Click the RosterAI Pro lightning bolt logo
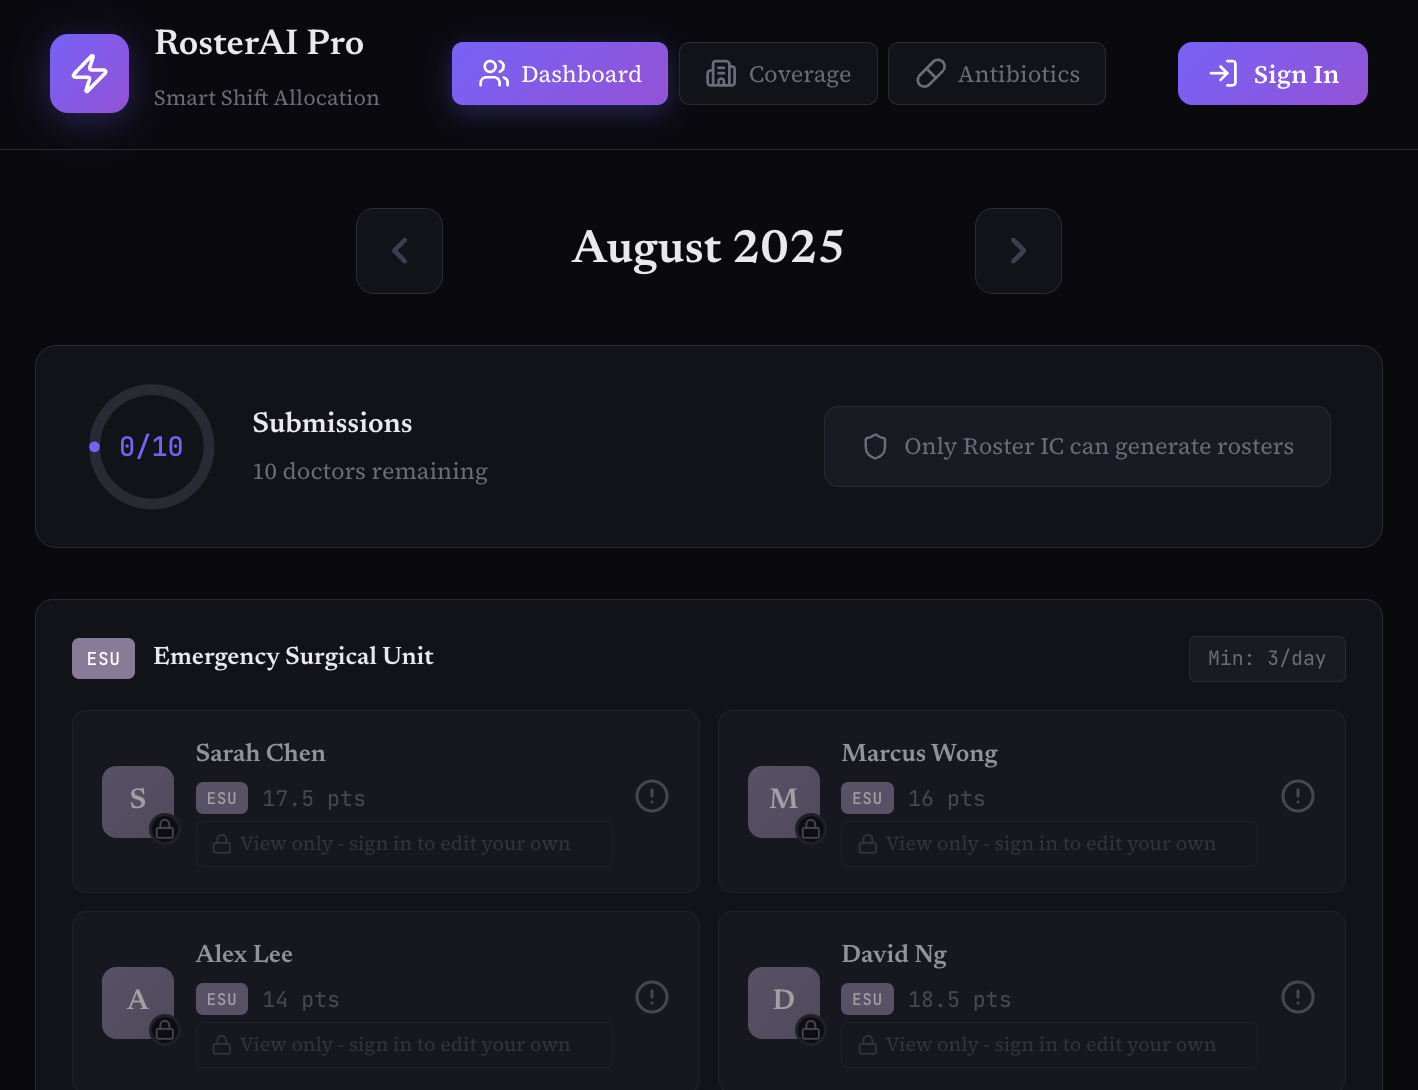This screenshot has height=1090, width=1418. pyautogui.click(x=89, y=73)
